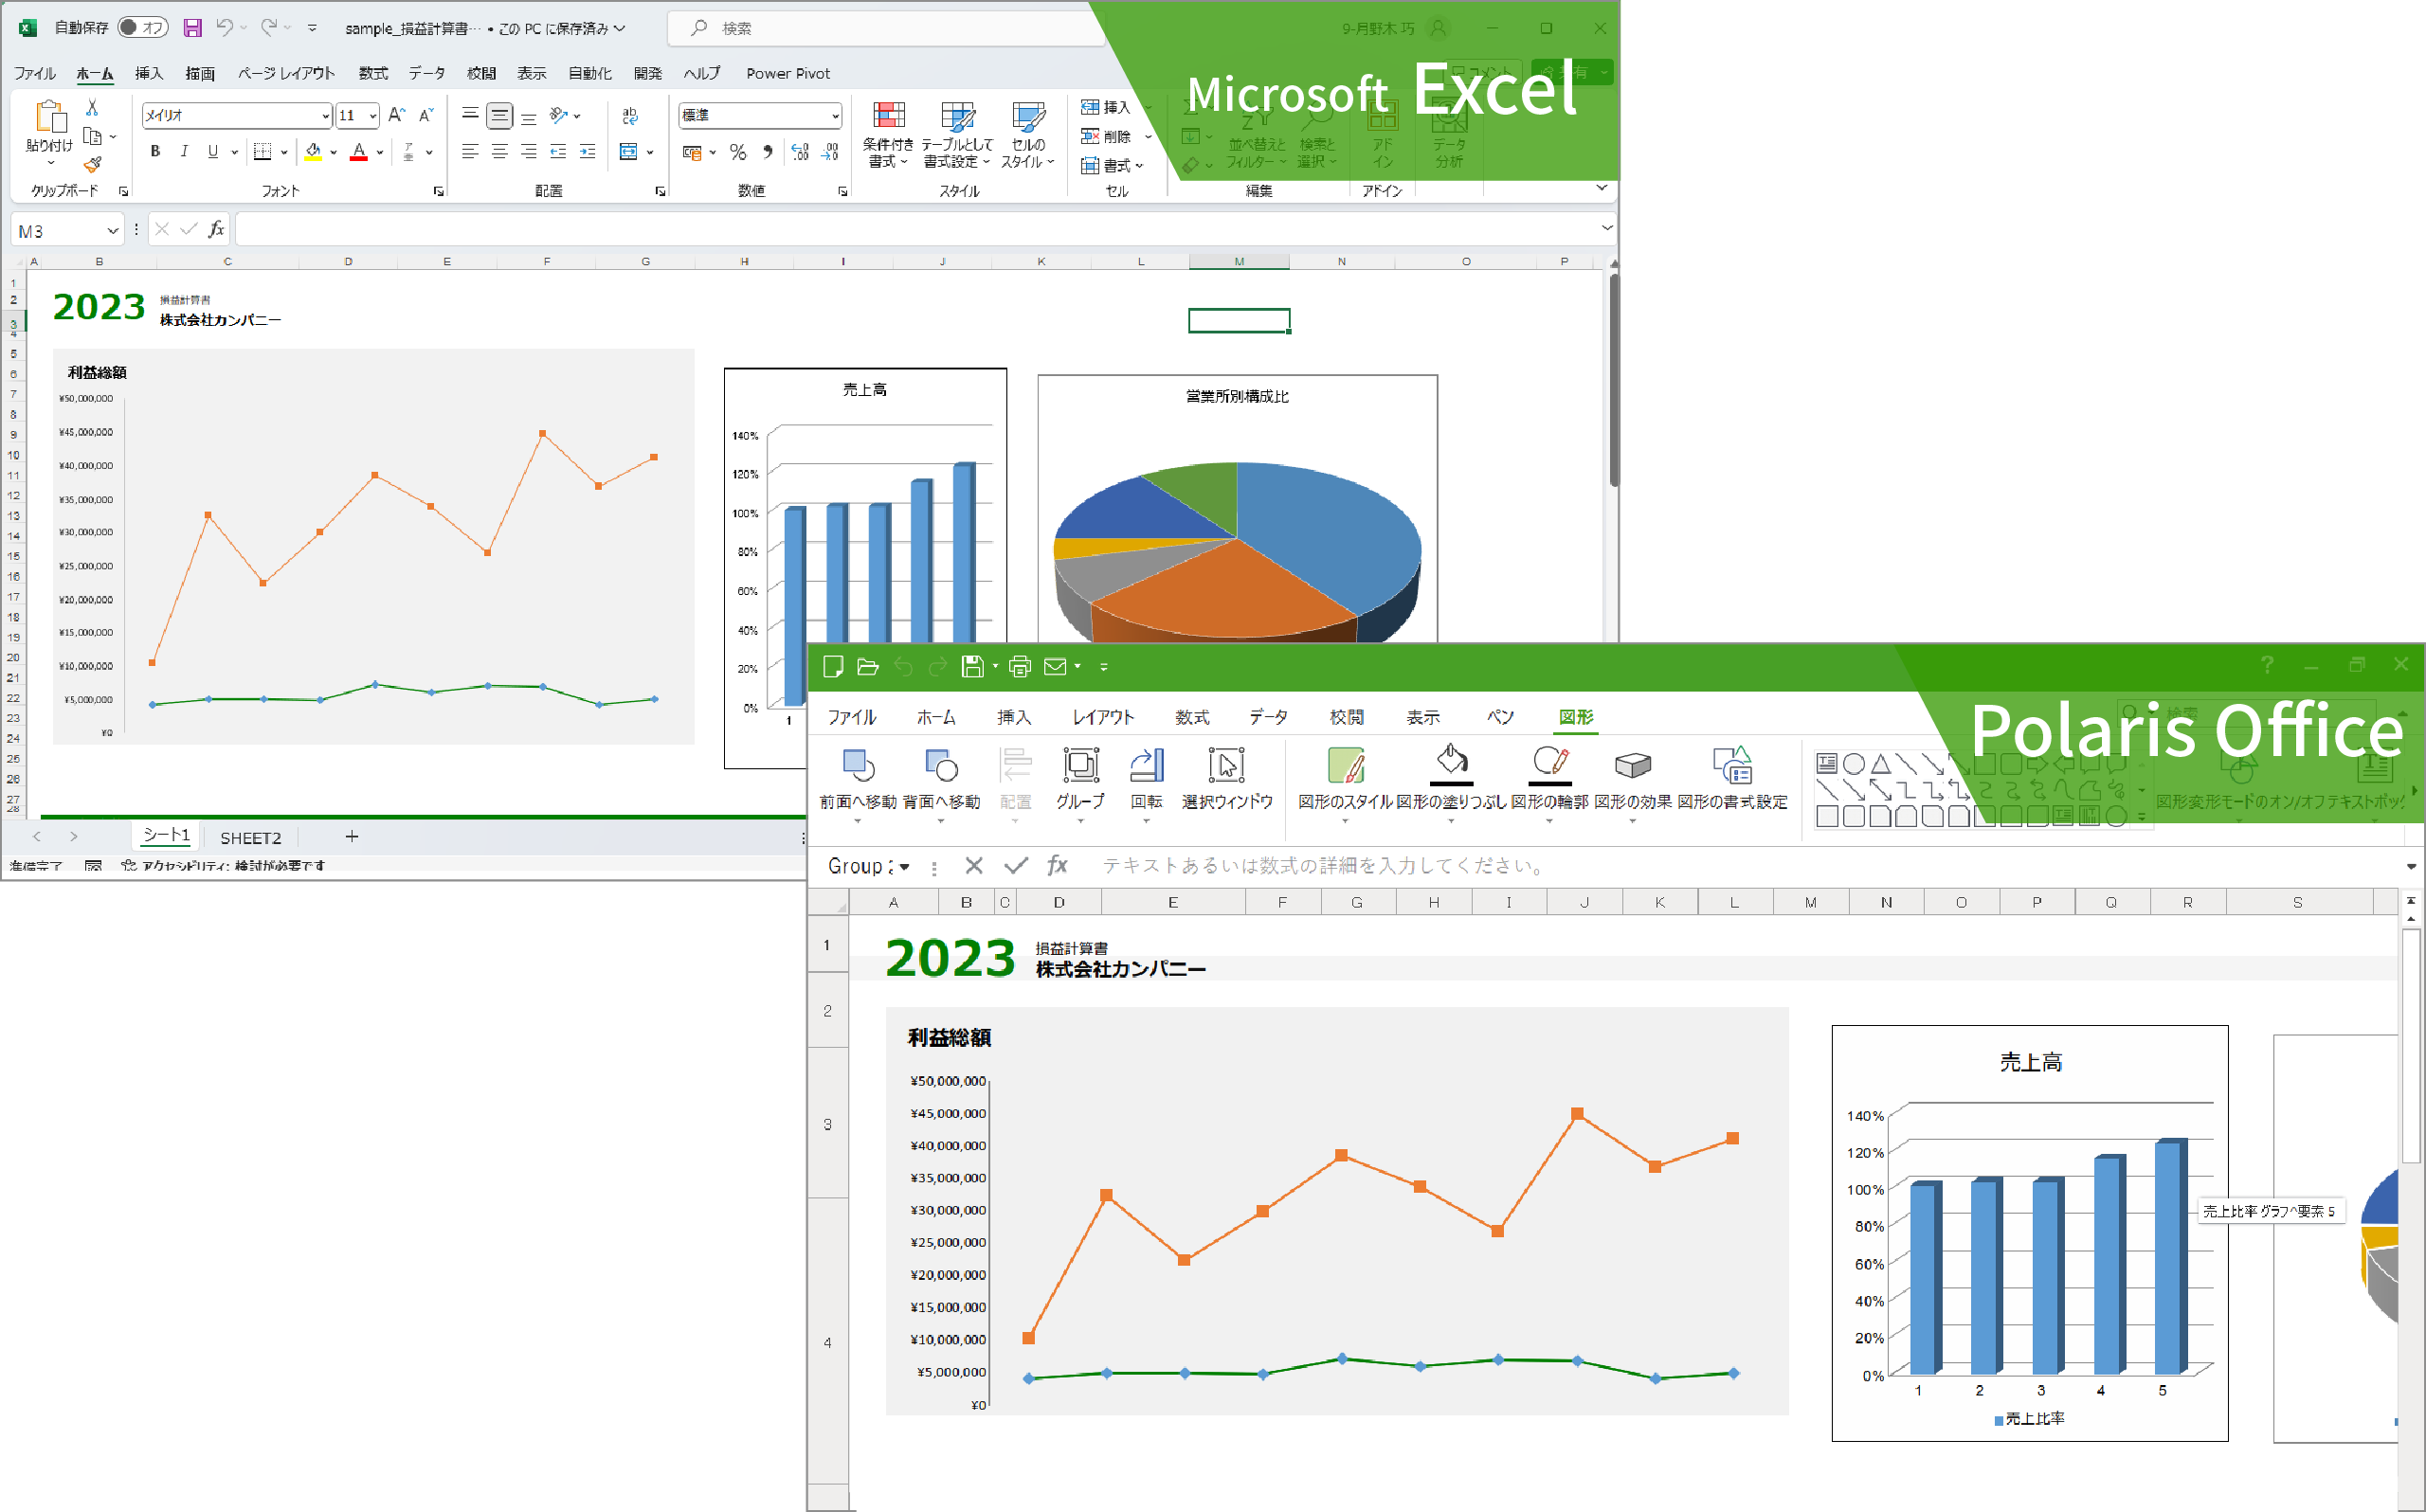Expand the number format combo box
The height and width of the screenshot is (1512, 2426).
tap(834, 116)
